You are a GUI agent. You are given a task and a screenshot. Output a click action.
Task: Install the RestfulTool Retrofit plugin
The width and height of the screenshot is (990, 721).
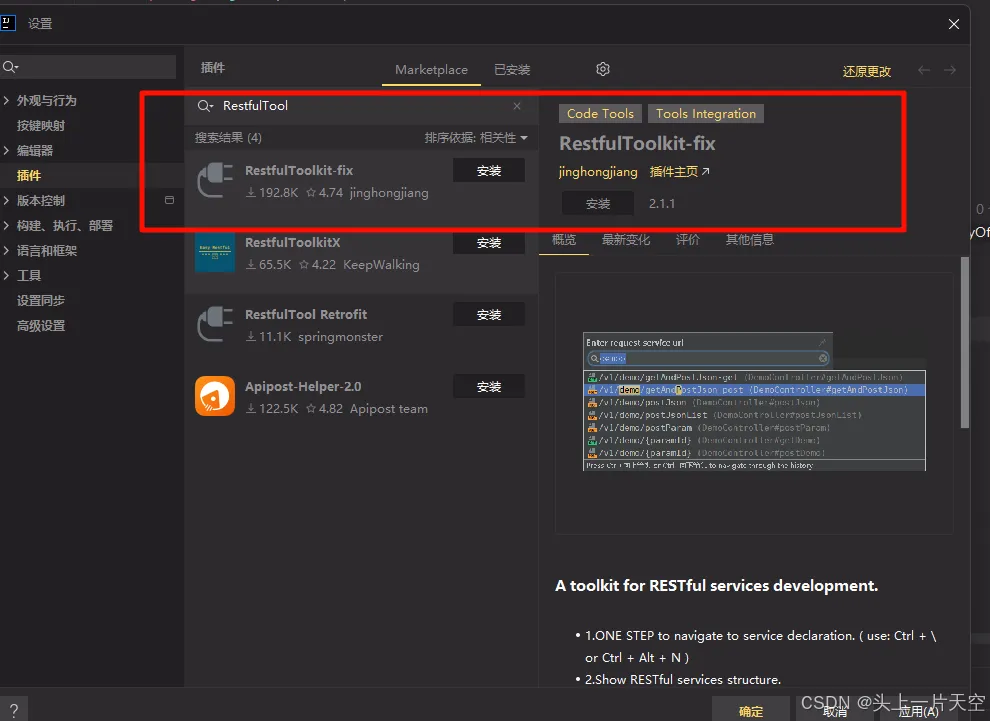coord(489,314)
